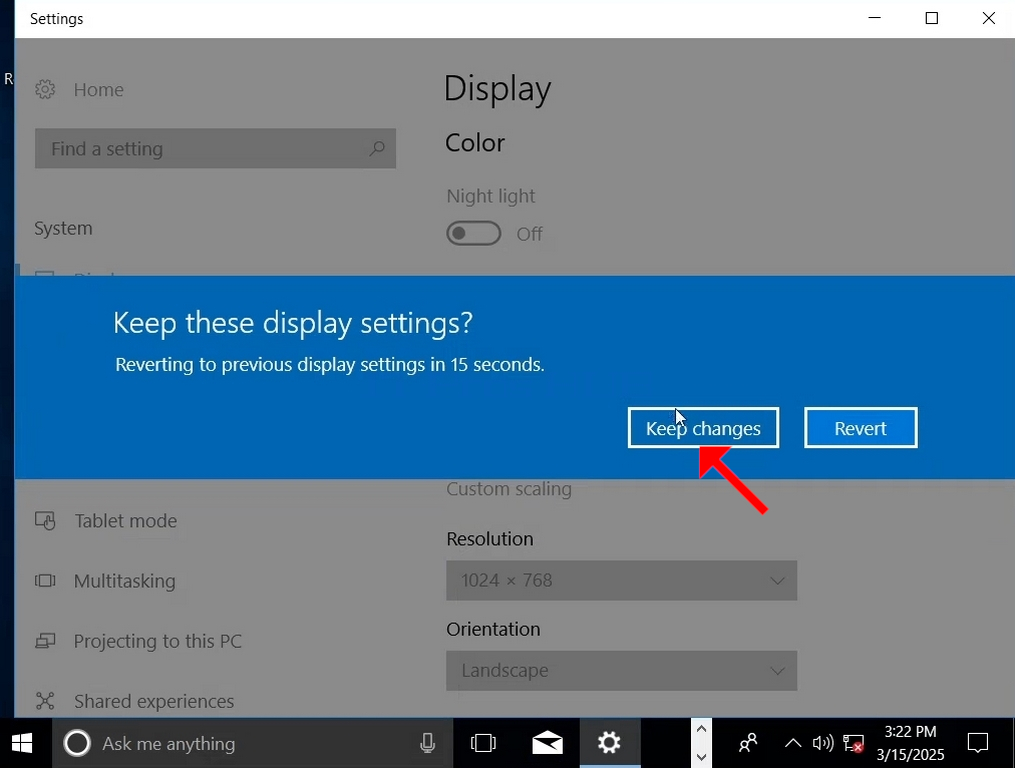Open the Resolution dropdown showing 1024 × 768
The height and width of the screenshot is (768, 1015).
(x=621, y=580)
